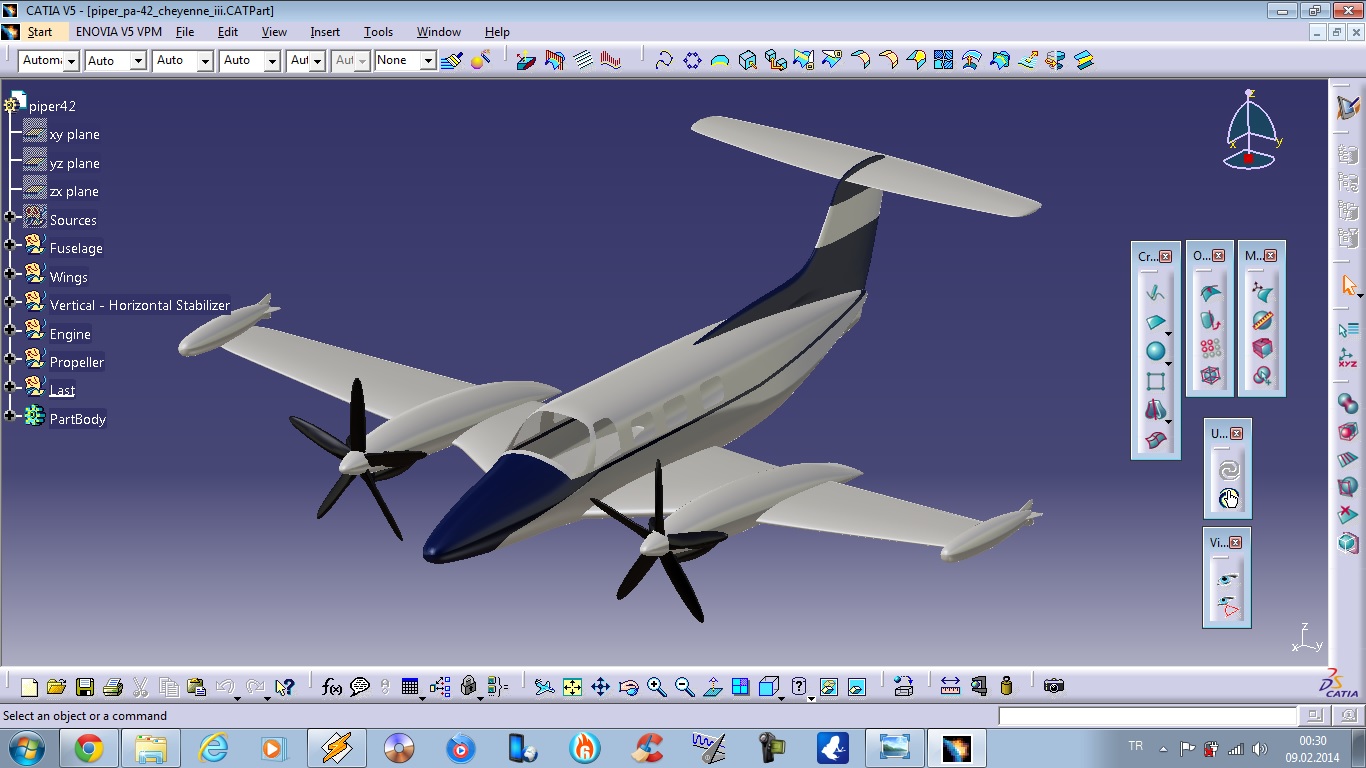The height and width of the screenshot is (768, 1366).
Task: Click the power input command field
Action: pos(1147,716)
